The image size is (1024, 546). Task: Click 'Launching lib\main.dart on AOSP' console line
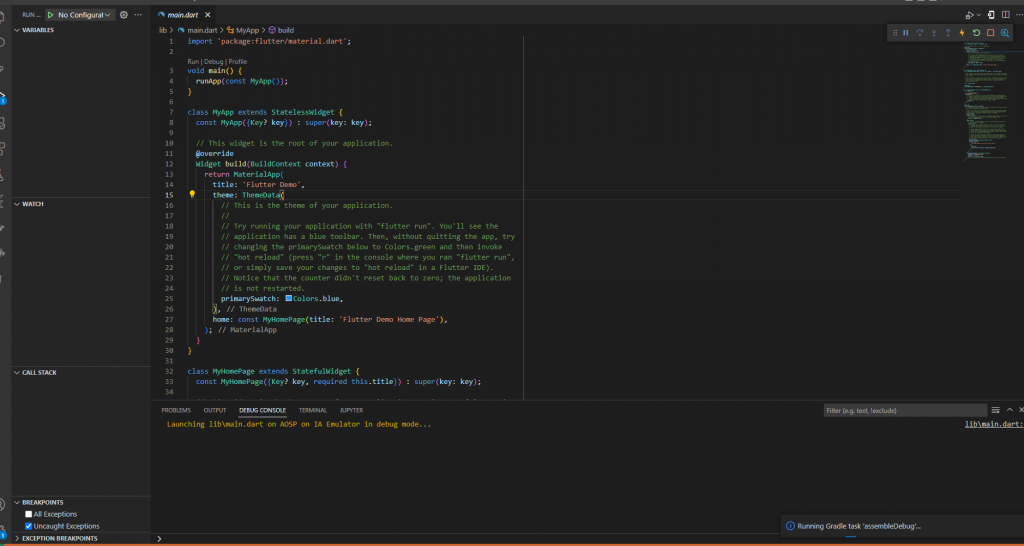pyautogui.click(x=299, y=425)
